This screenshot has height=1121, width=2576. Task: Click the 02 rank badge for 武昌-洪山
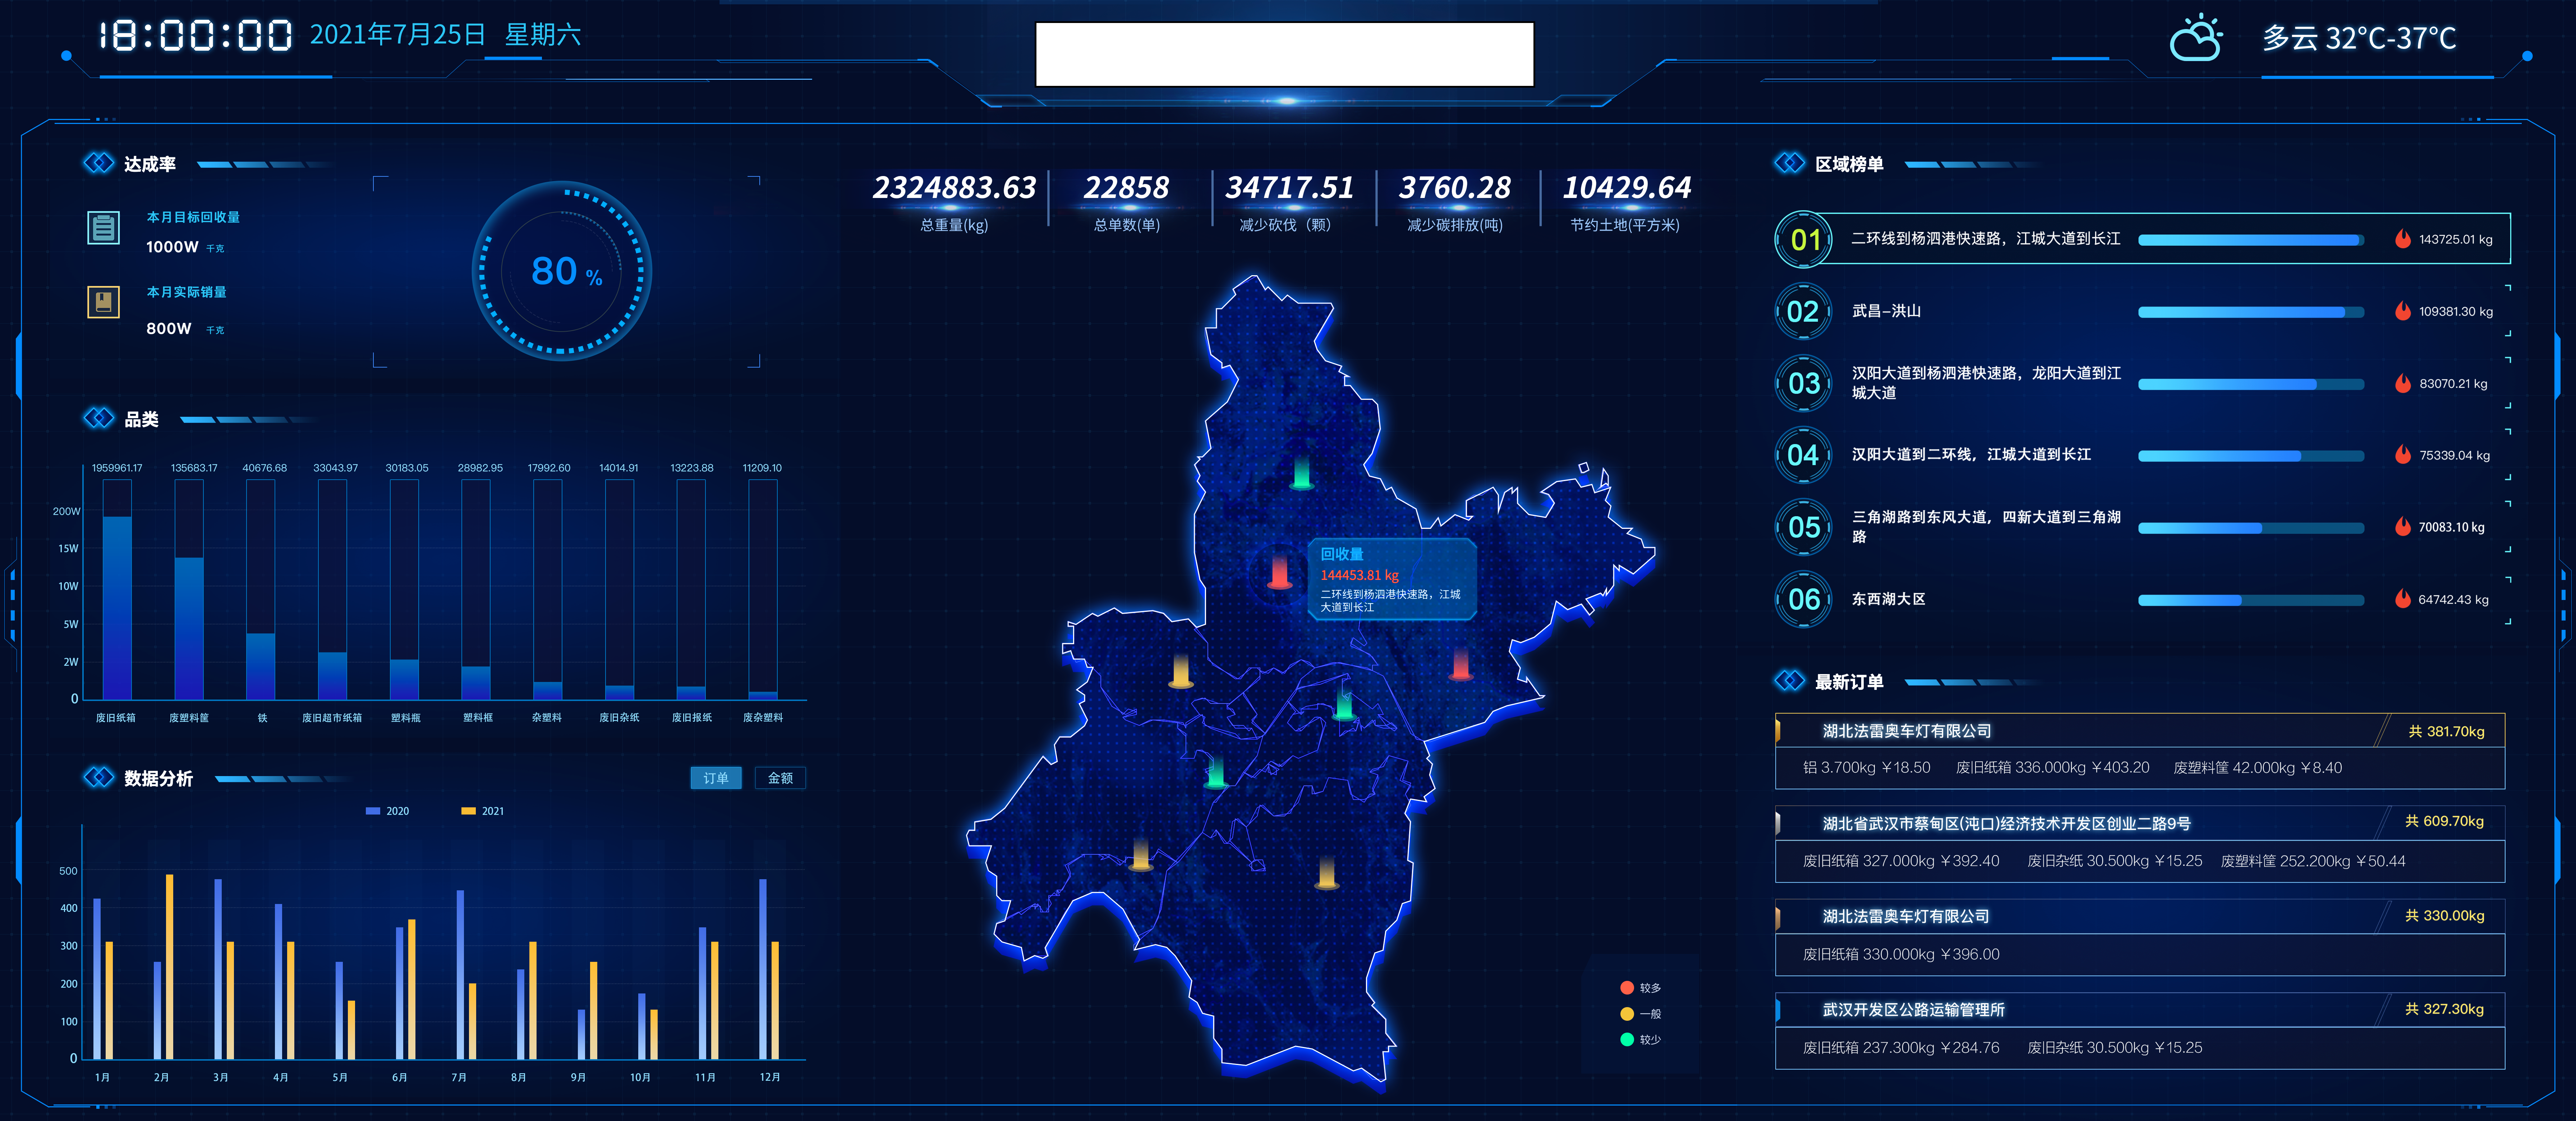pyautogui.click(x=1804, y=312)
